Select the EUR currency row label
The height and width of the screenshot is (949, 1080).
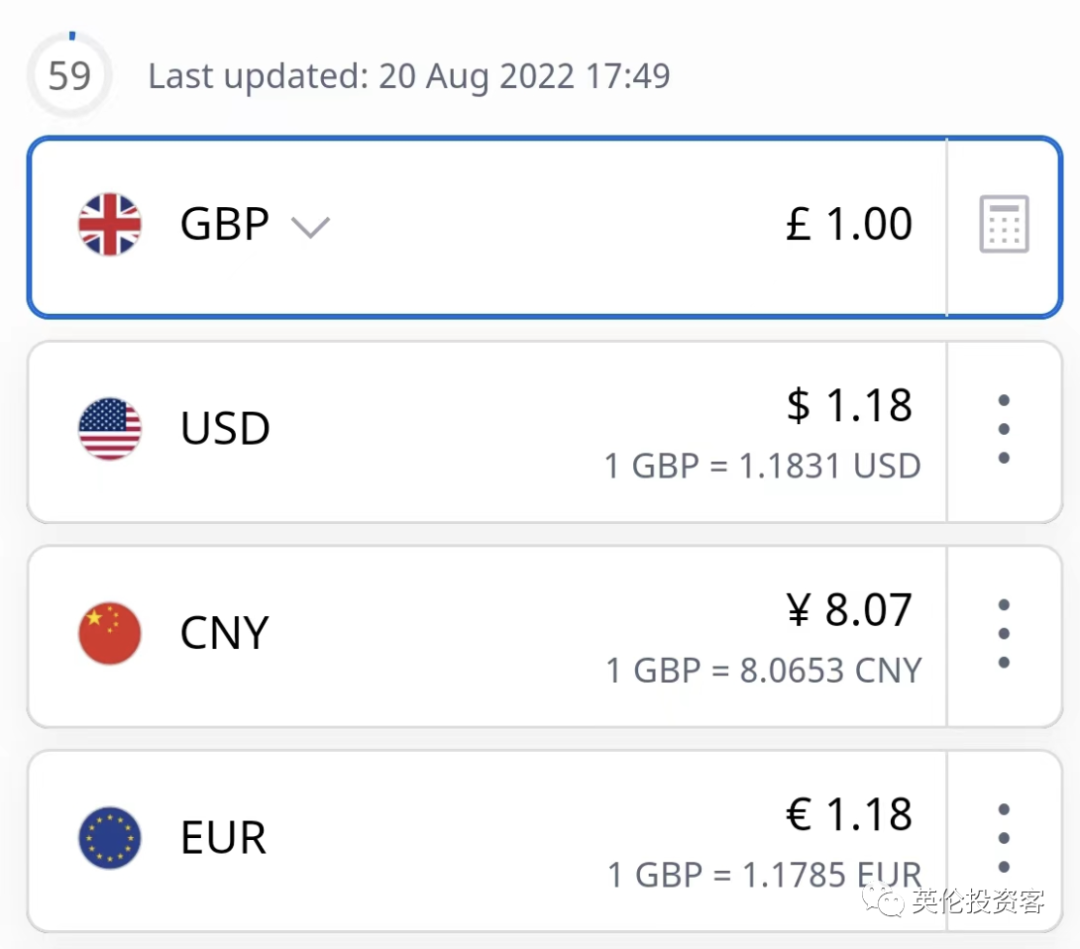224,838
